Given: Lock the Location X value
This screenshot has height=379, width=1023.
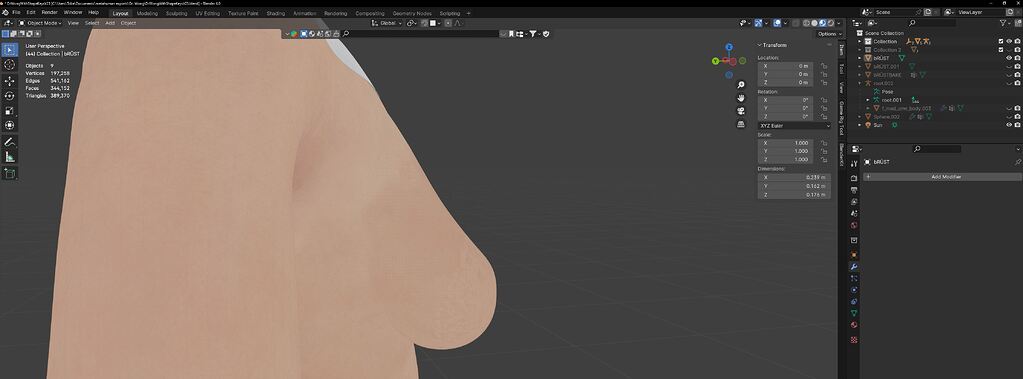Looking at the screenshot, I should (824, 66).
